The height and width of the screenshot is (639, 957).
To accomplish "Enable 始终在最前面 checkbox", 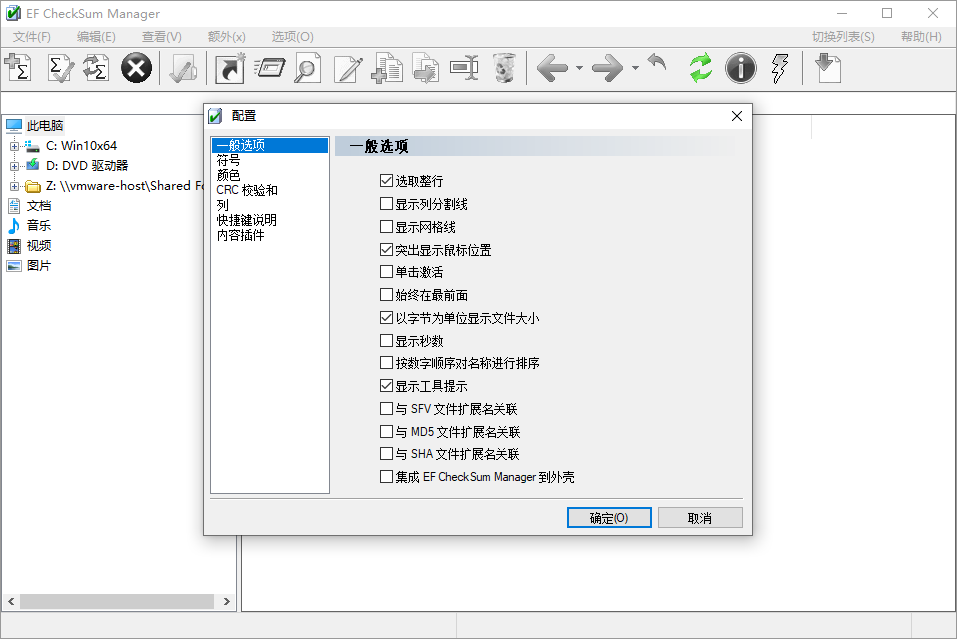I will click(386, 295).
